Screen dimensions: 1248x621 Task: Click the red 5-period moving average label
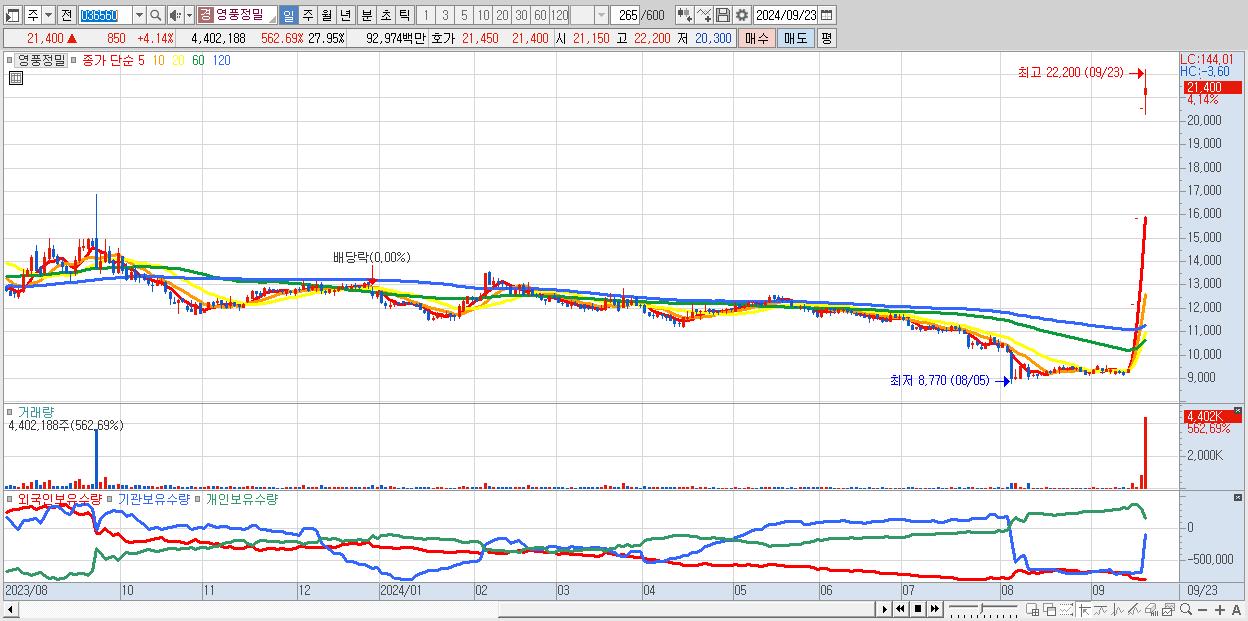coord(141,61)
